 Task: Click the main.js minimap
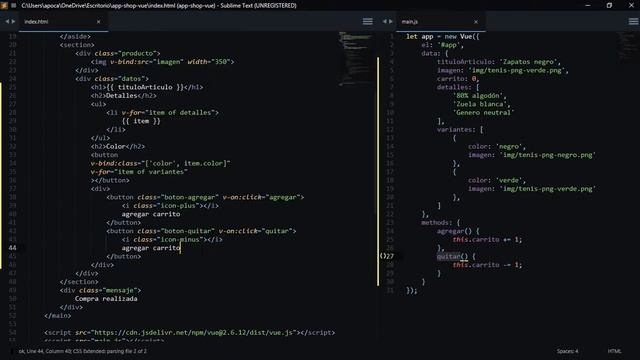(x=627, y=46)
